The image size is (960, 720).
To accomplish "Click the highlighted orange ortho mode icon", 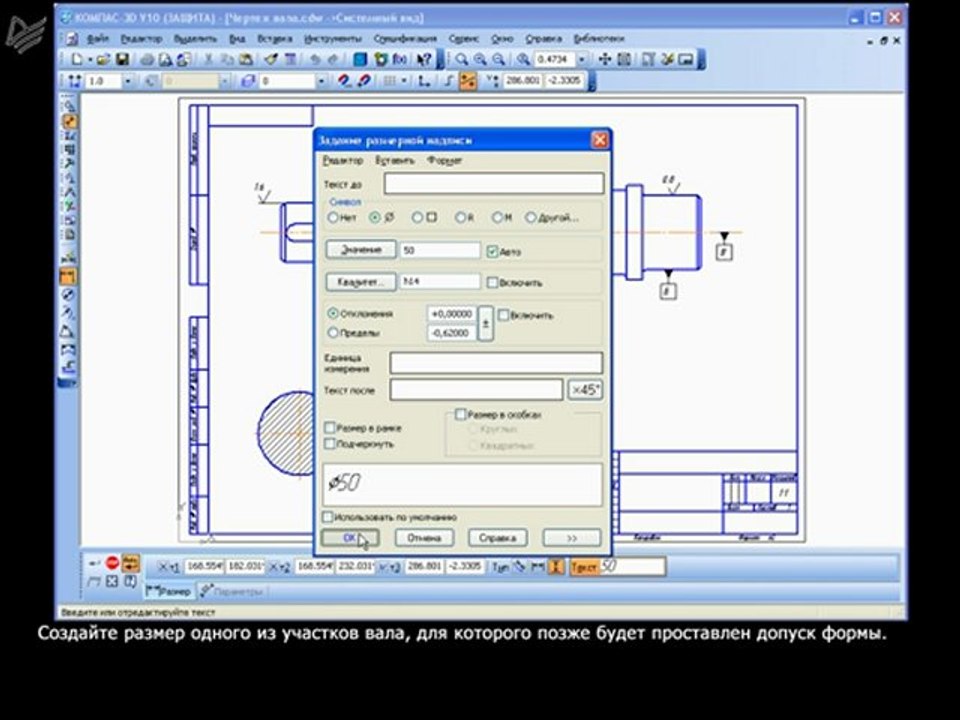I will tap(468, 81).
